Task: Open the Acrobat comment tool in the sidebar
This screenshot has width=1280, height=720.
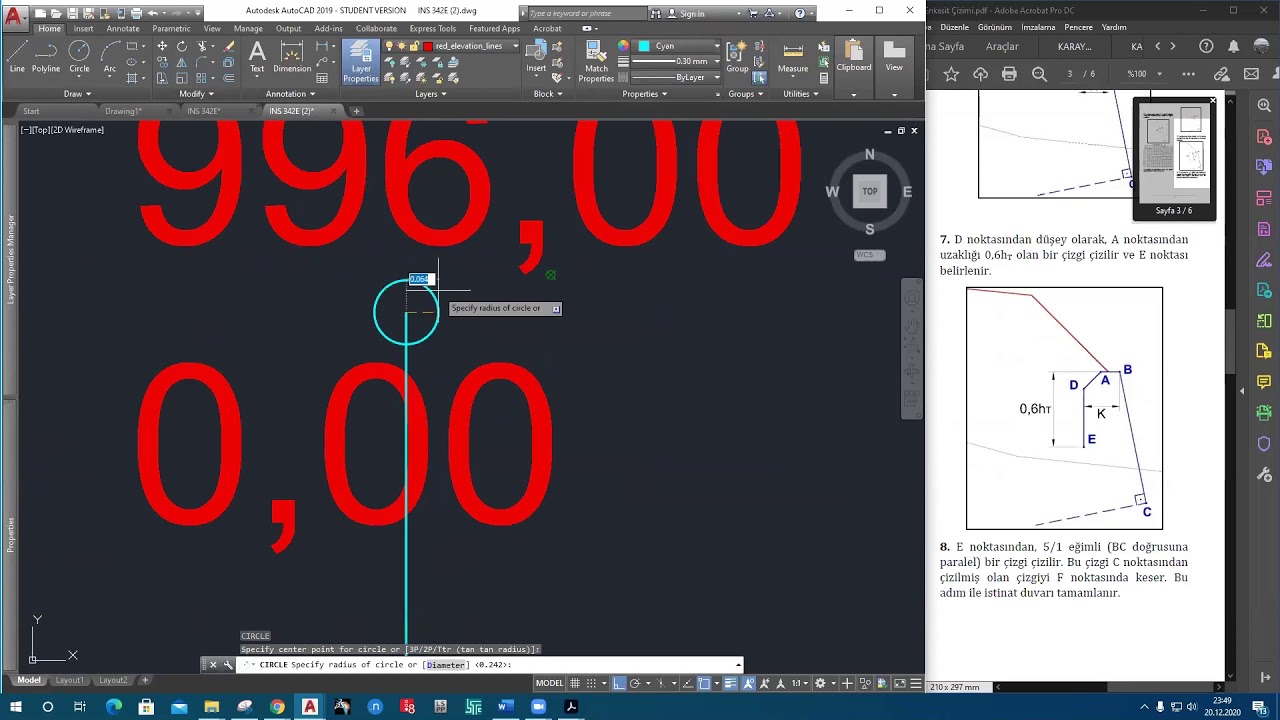Action: pyautogui.click(x=1264, y=382)
